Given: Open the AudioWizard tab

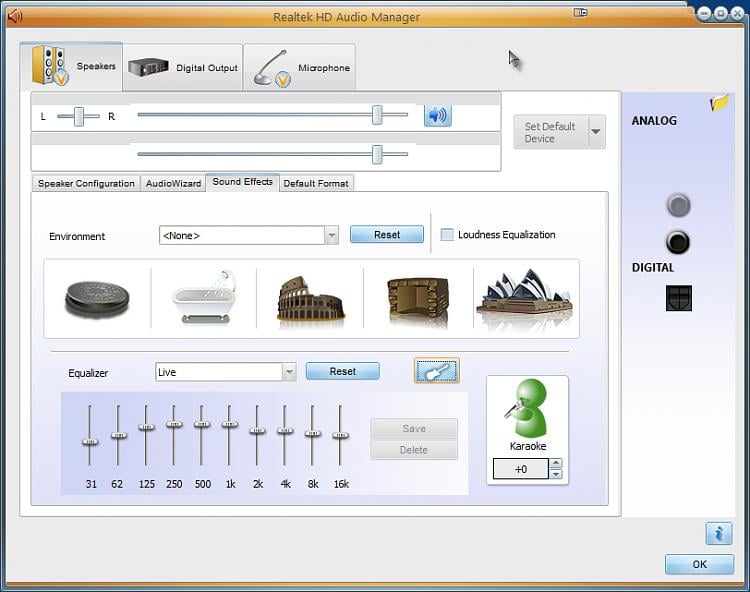Looking at the screenshot, I should point(173,184).
